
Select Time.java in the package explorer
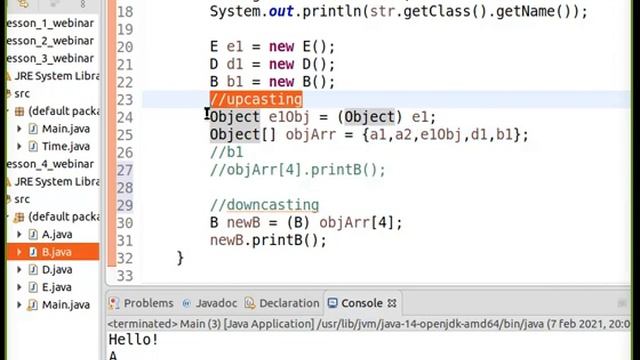pos(66,147)
